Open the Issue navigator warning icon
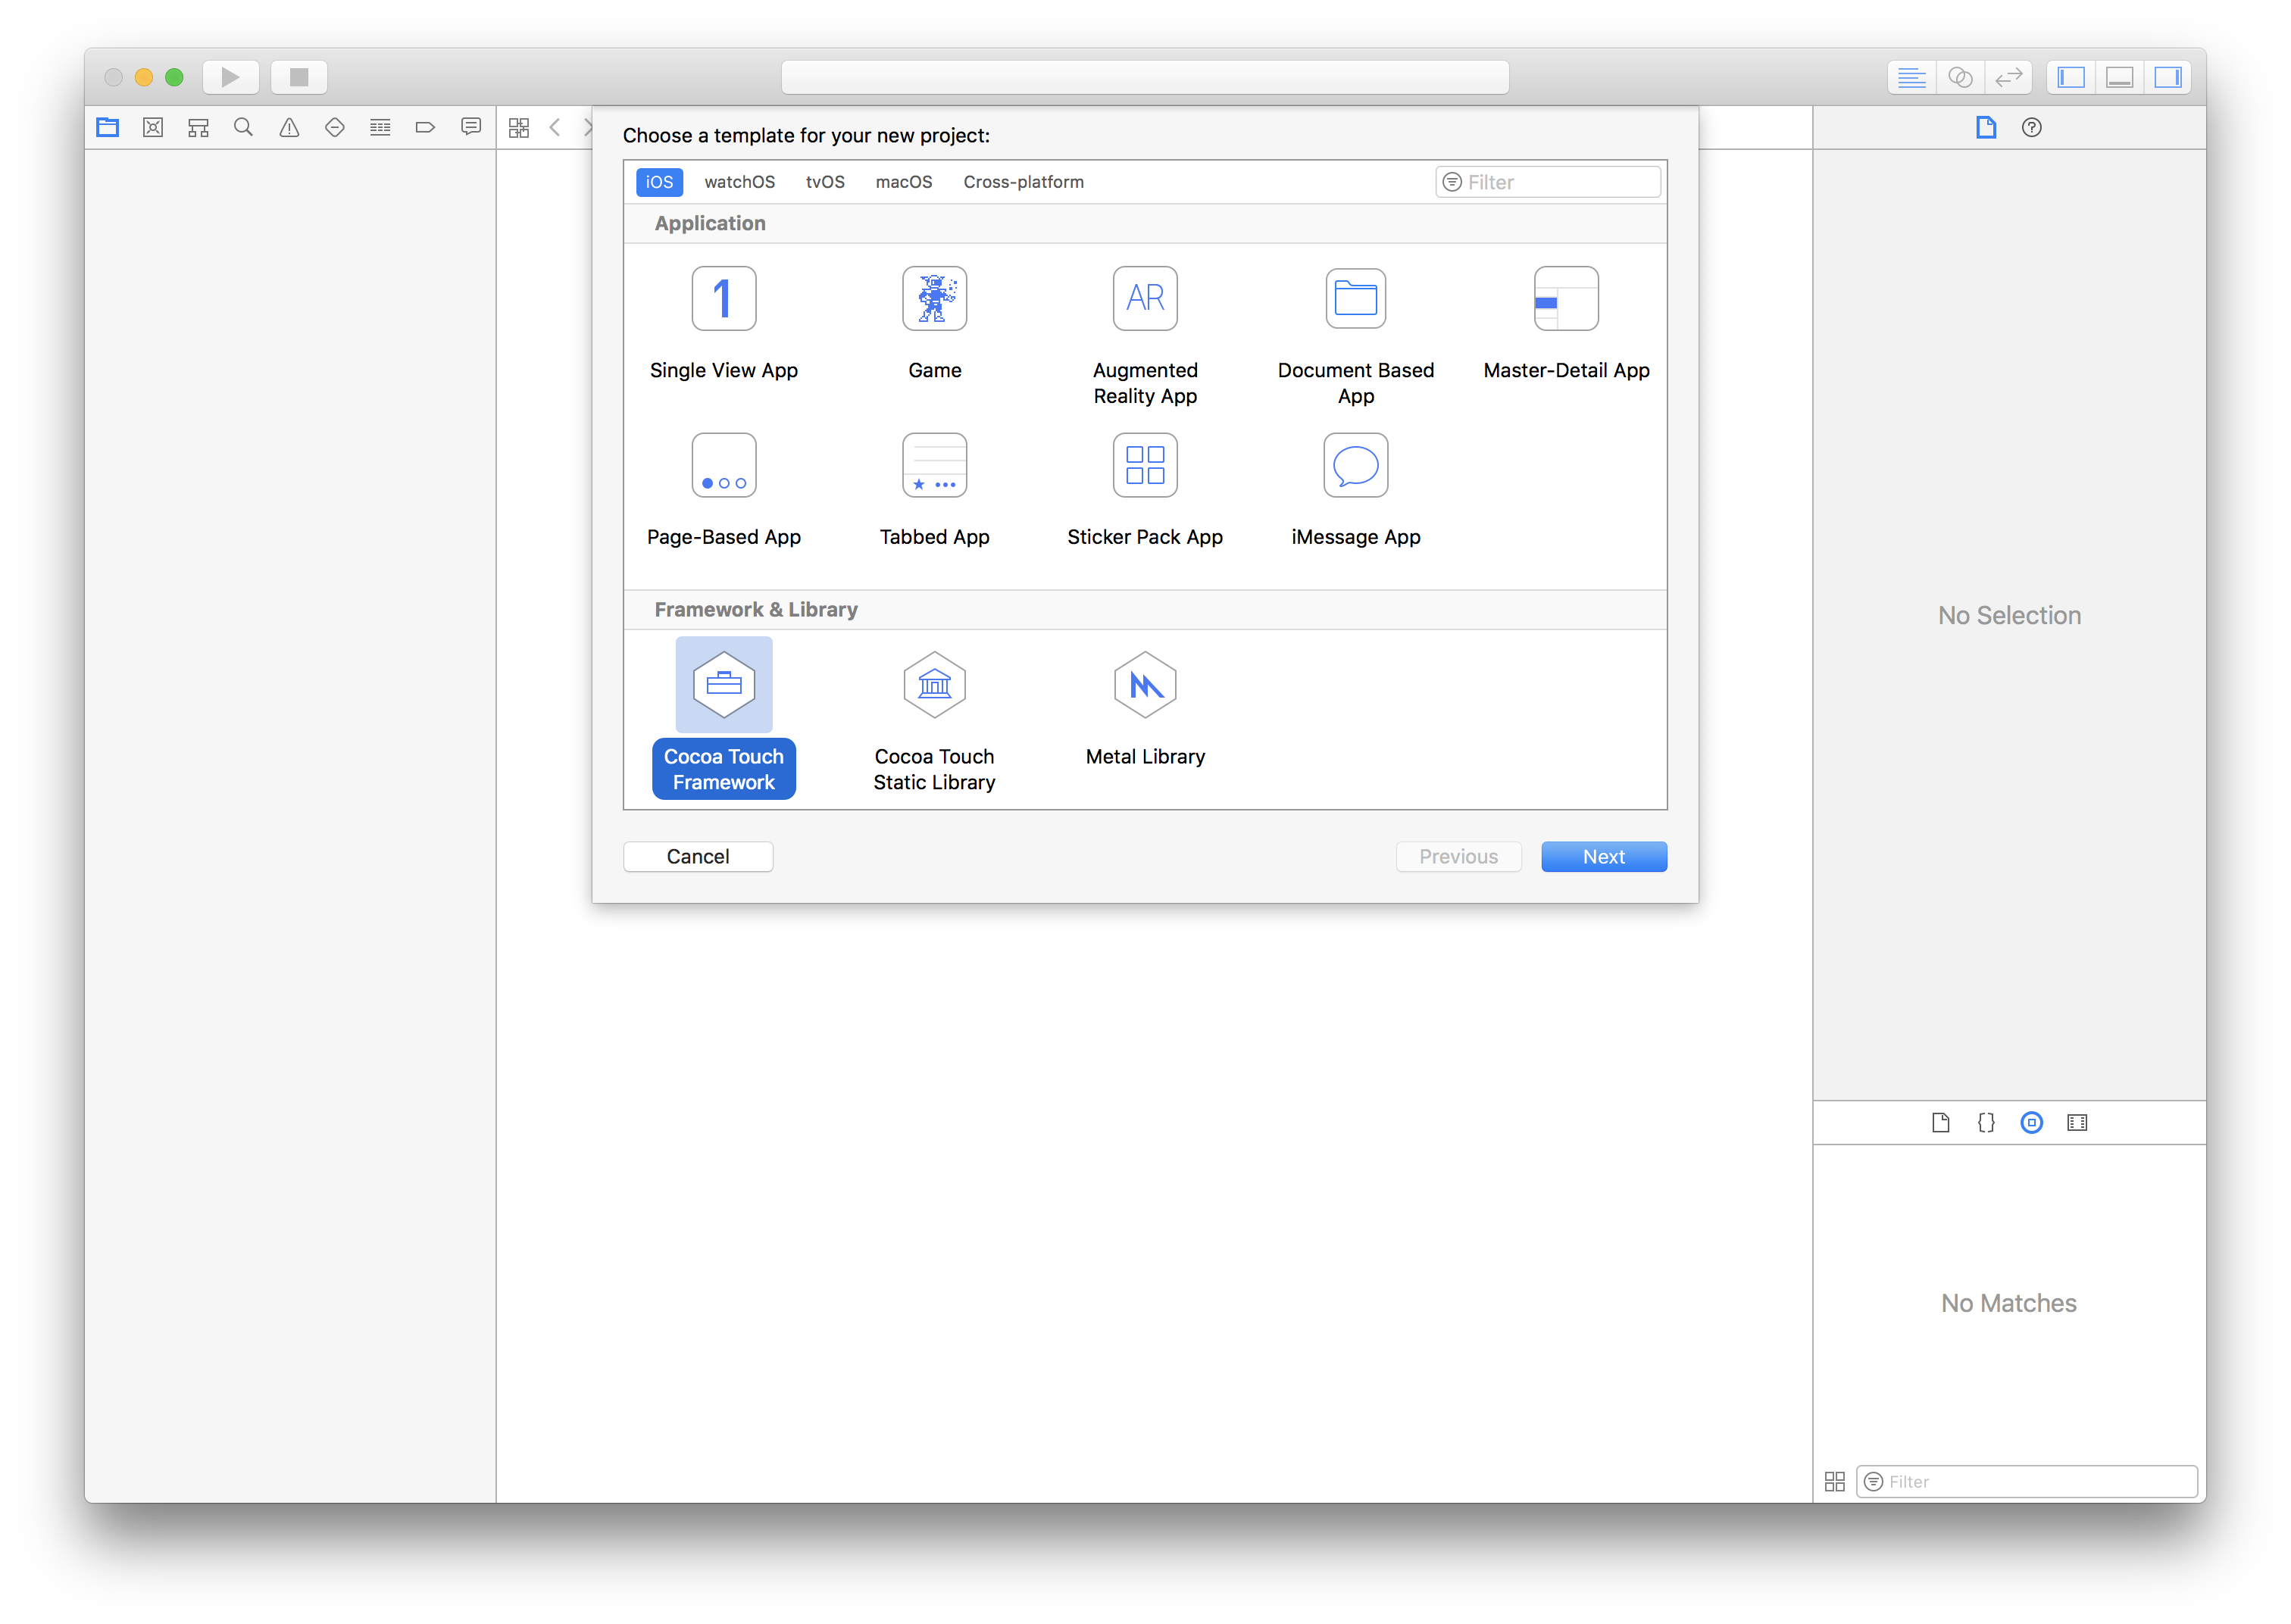Viewport: 2291px width, 1624px height. click(x=289, y=128)
